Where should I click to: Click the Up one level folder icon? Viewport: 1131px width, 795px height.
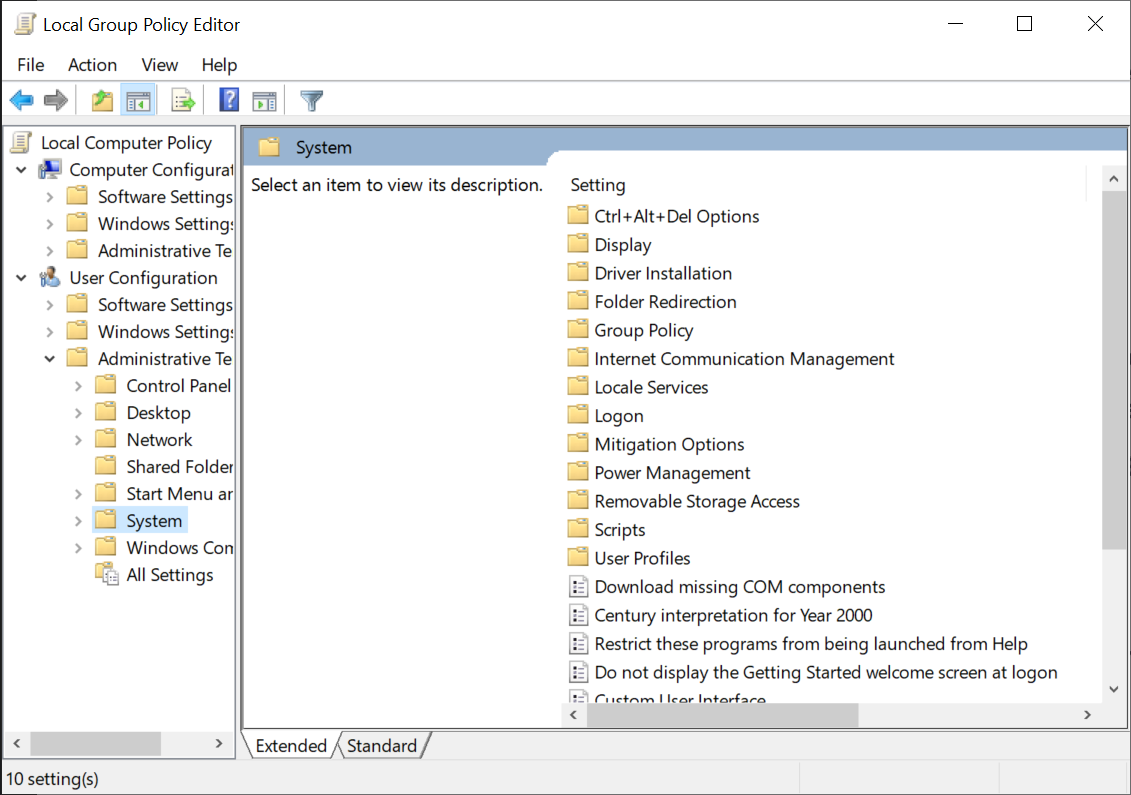pos(102,100)
